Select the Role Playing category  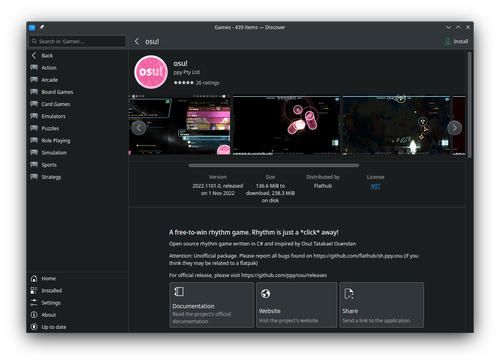tap(77, 140)
